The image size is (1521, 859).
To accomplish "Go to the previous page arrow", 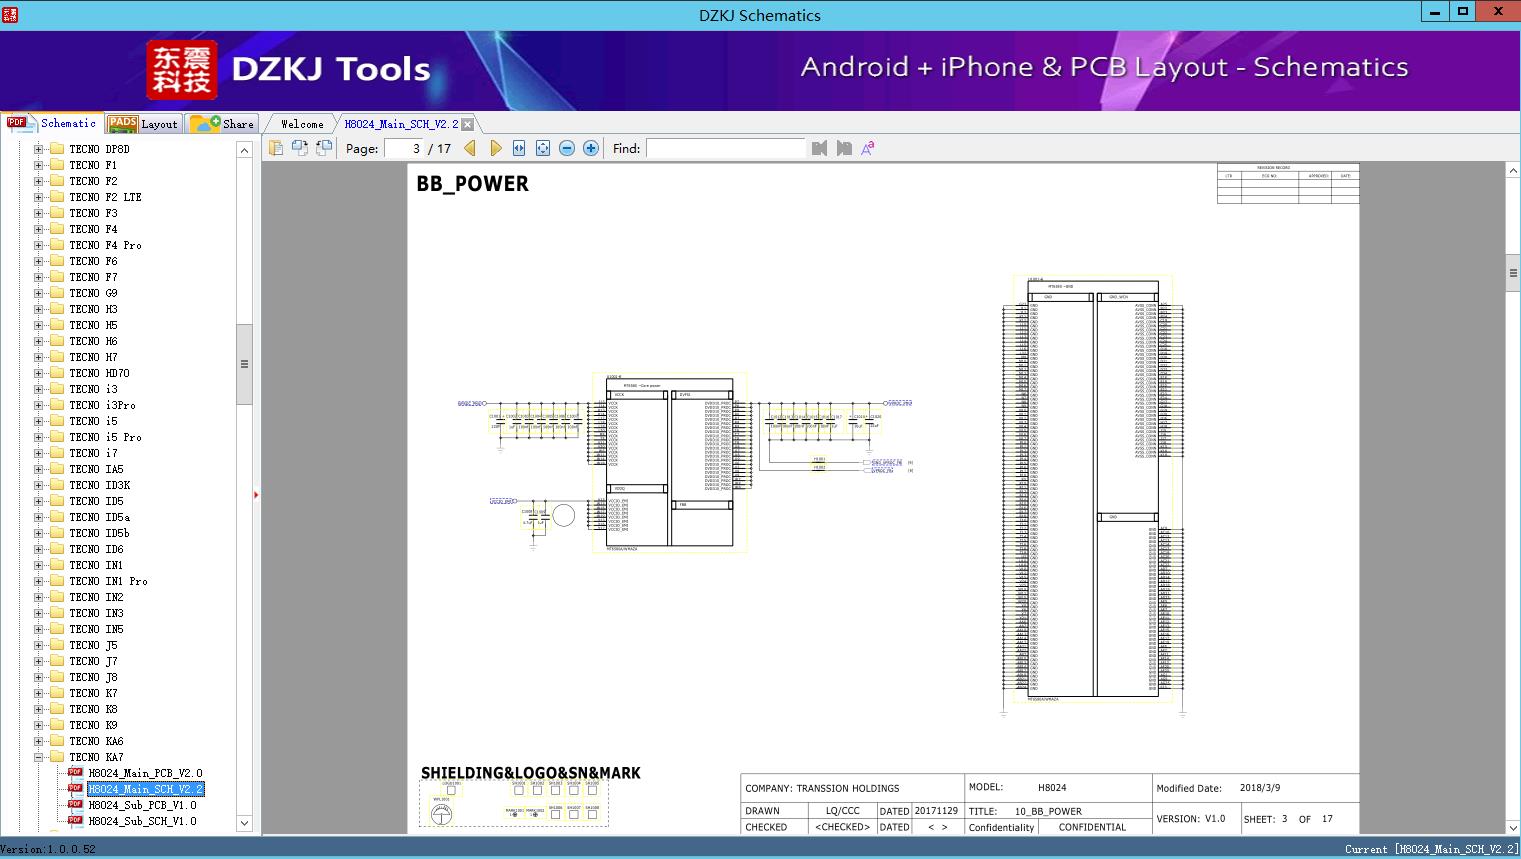I will click(470, 148).
